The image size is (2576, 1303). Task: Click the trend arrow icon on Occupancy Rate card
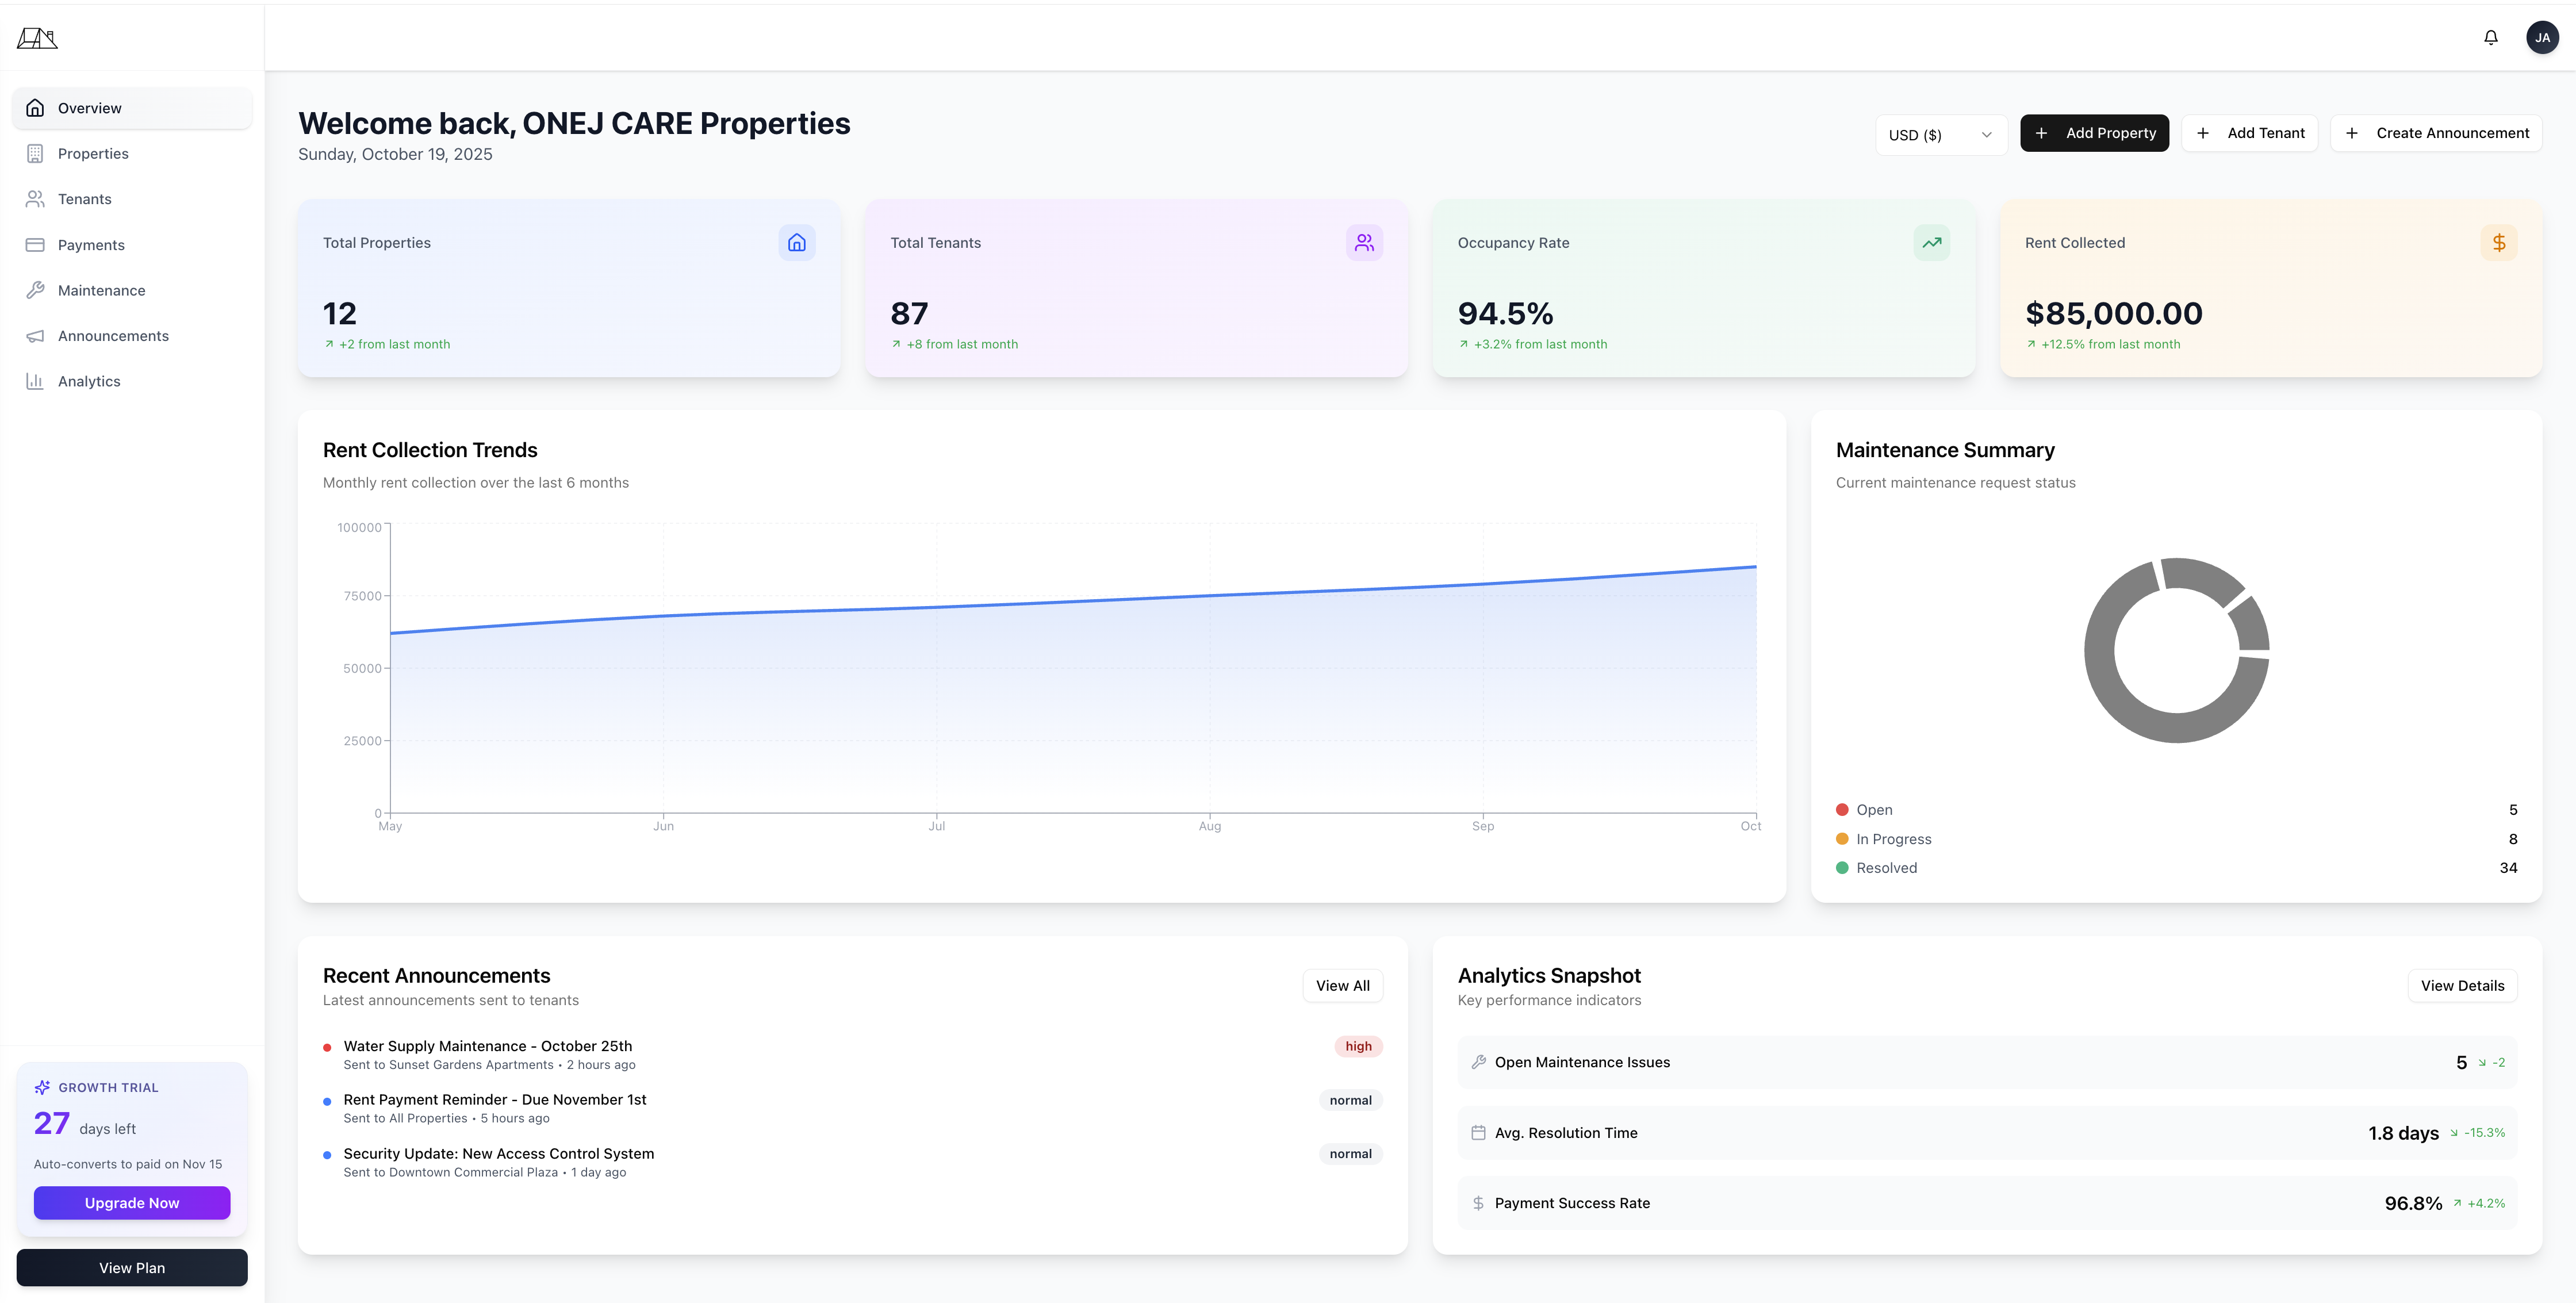(1931, 242)
